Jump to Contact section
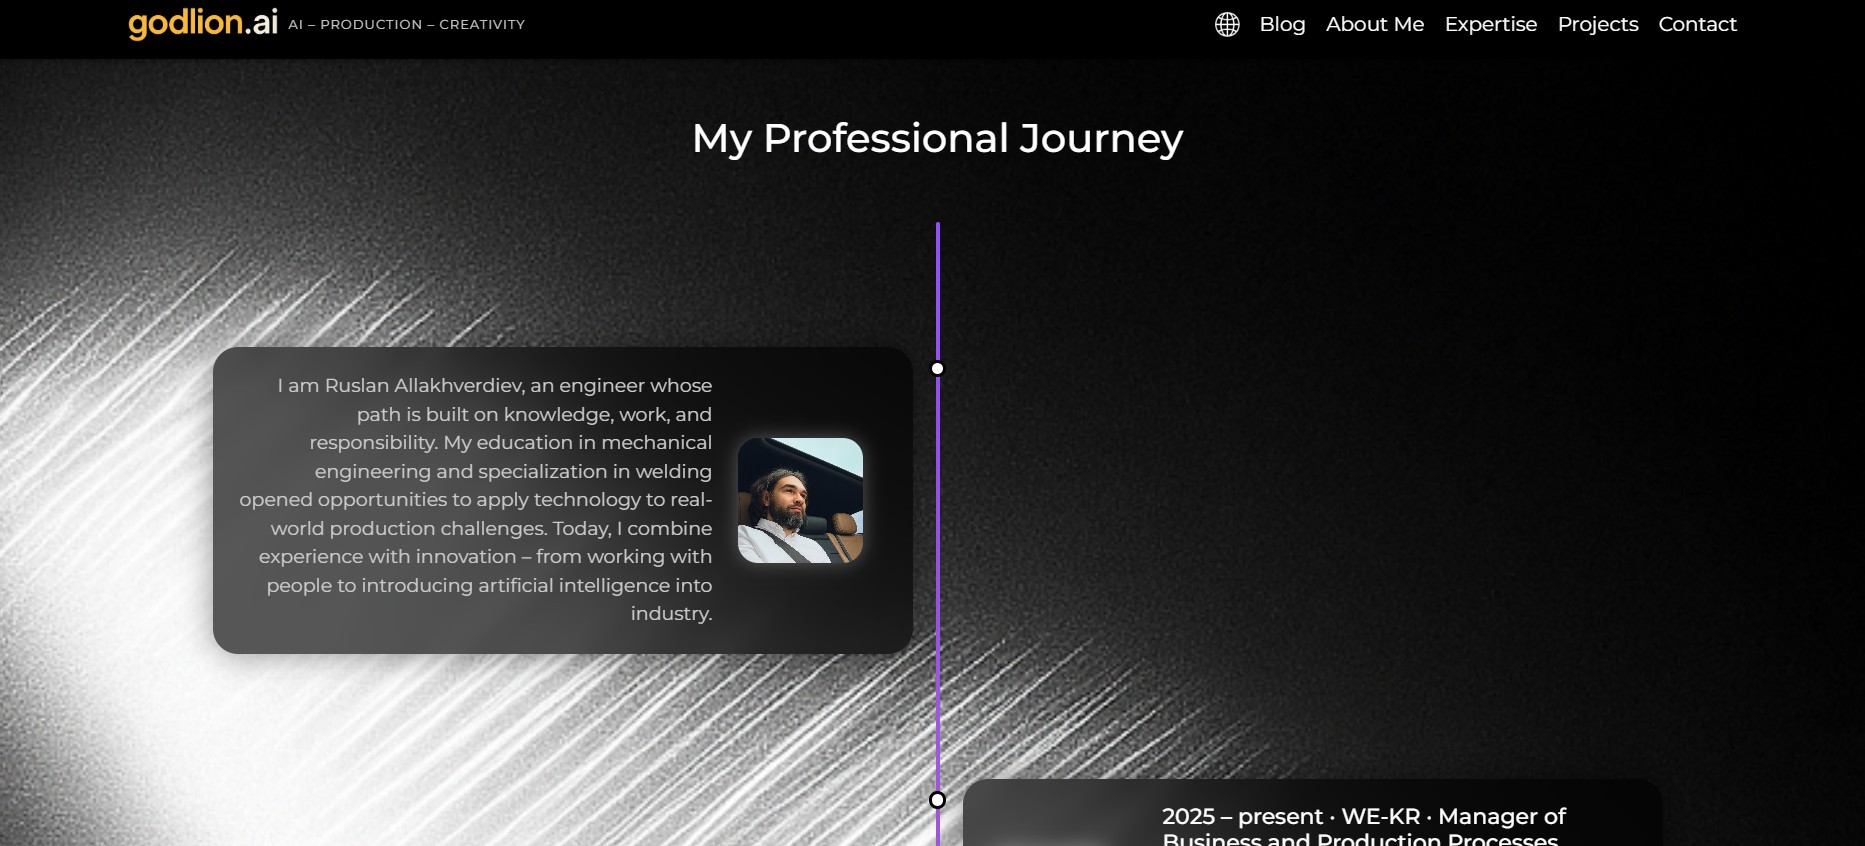The height and width of the screenshot is (846, 1865). click(1698, 24)
